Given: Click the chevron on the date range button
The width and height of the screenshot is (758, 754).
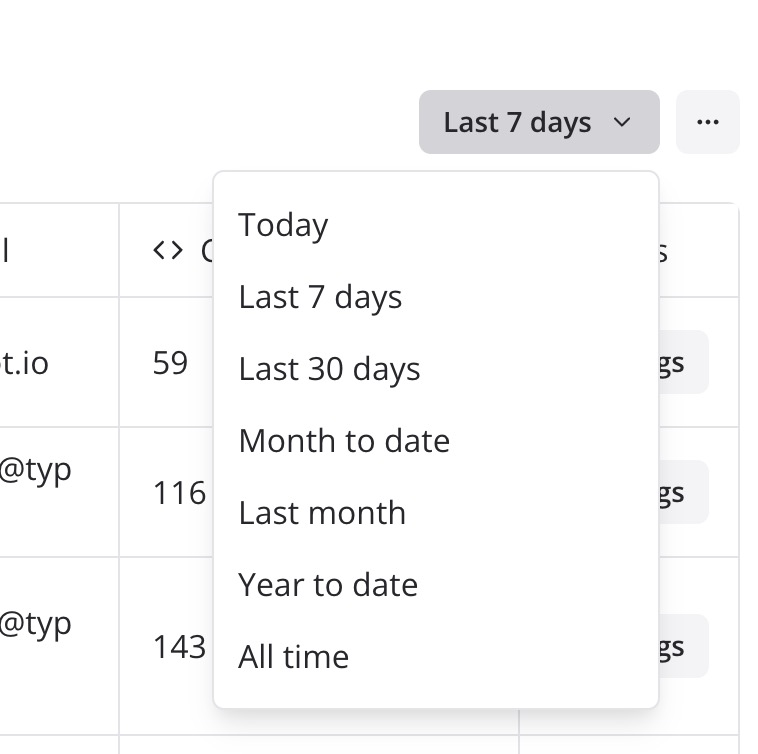Looking at the screenshot, I should click(x=622, y=122).
